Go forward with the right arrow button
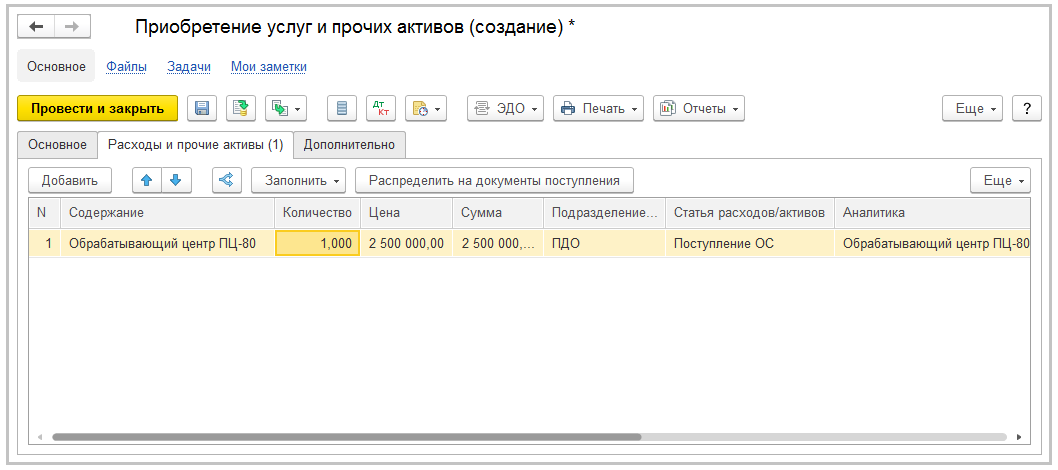Screen dimensions: 1058x470 72,26
